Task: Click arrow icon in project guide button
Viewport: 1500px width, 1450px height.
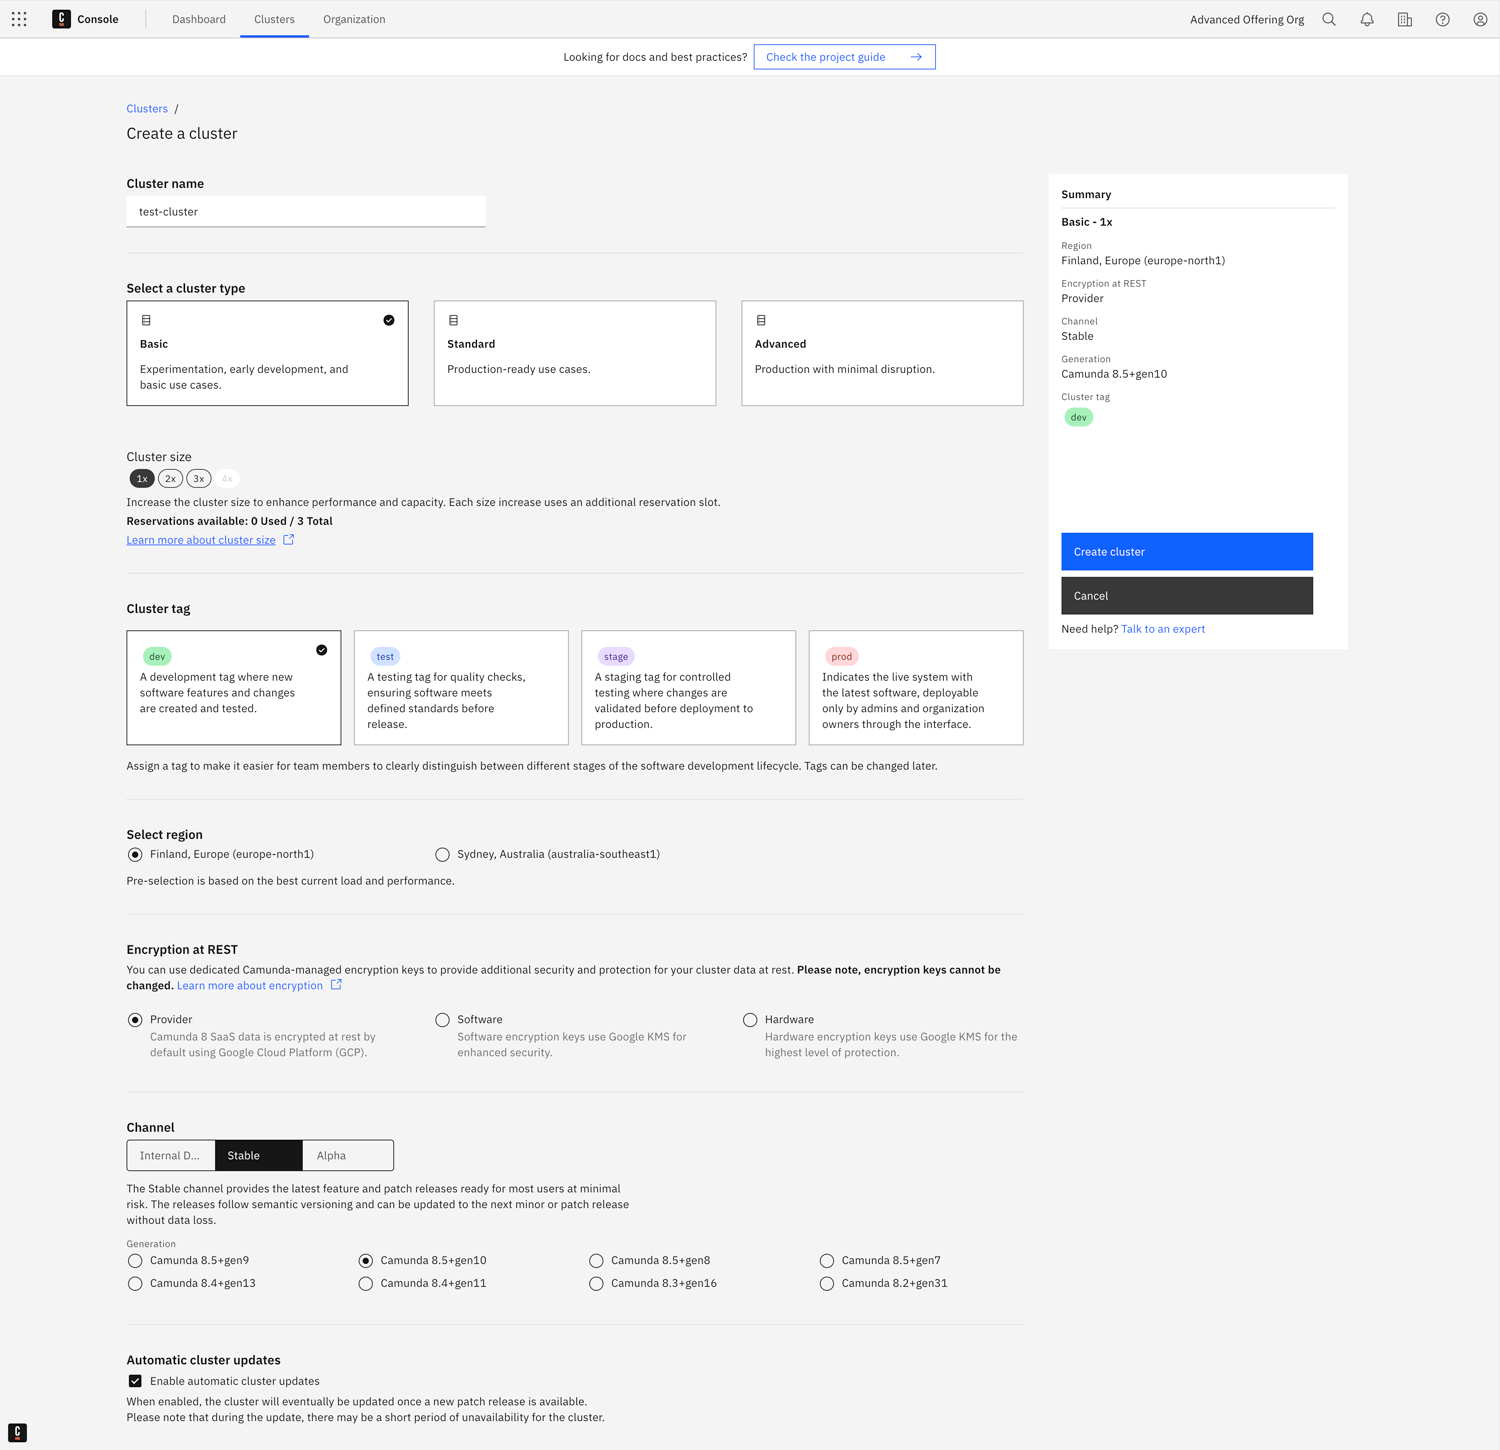Action: click(916, 57)
